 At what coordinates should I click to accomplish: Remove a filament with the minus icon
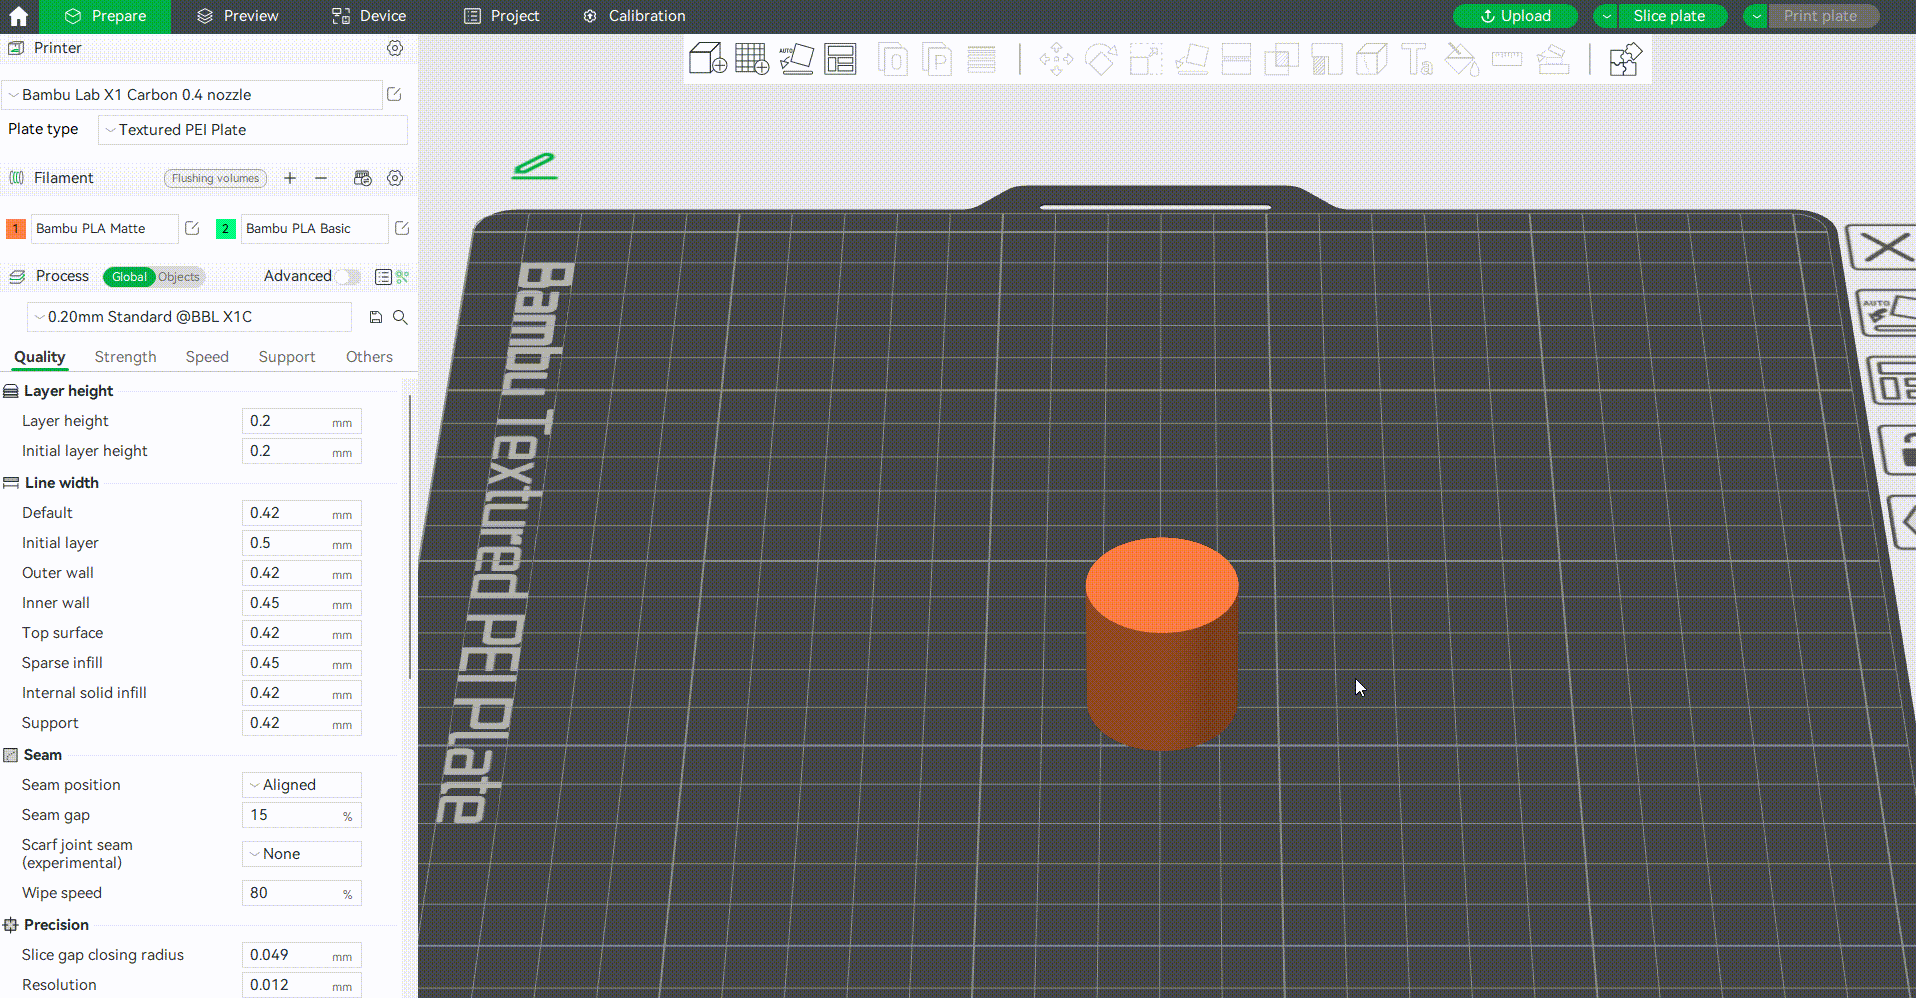click(x=321, y=178)
